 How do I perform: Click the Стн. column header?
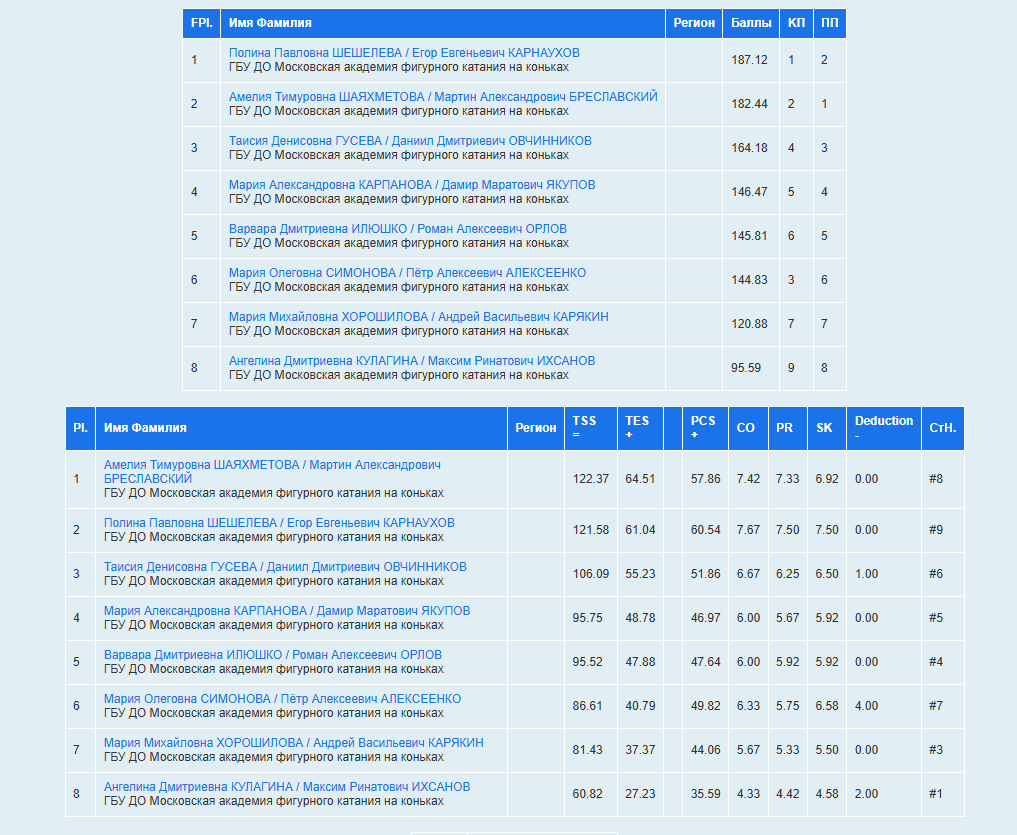[x=942, y=428]
